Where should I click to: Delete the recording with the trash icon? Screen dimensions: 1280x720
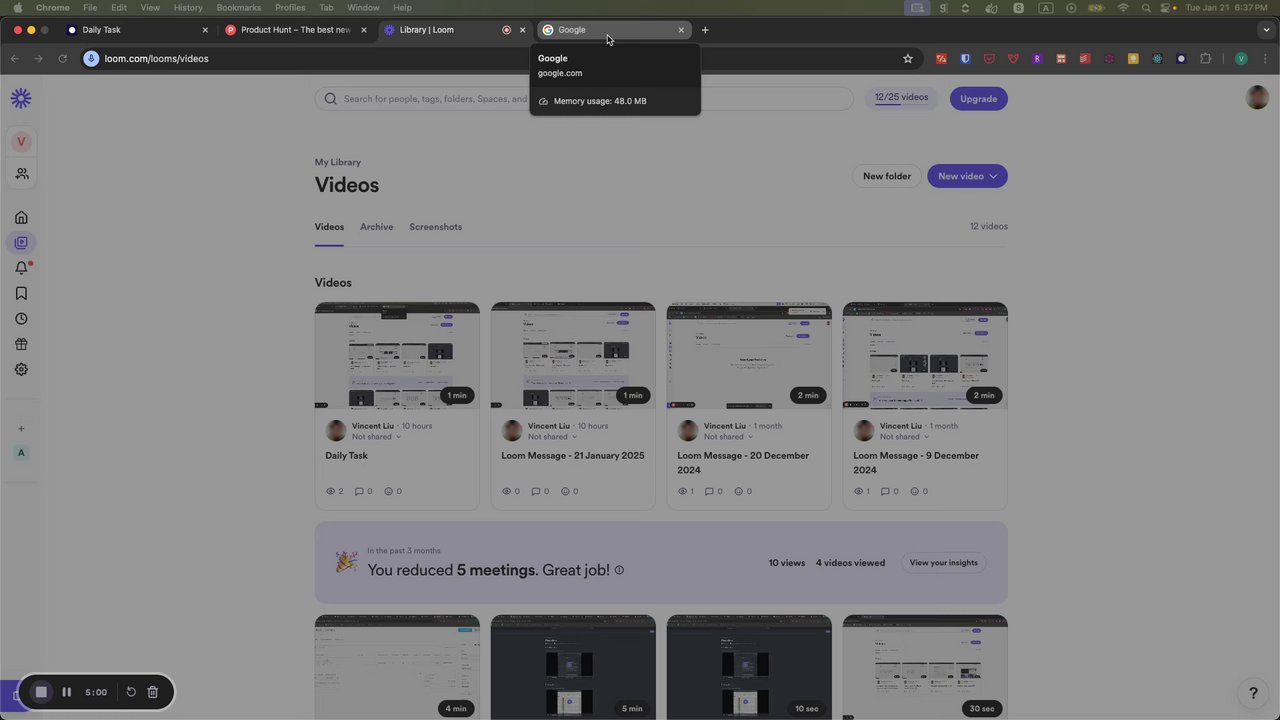click(153, 692)
